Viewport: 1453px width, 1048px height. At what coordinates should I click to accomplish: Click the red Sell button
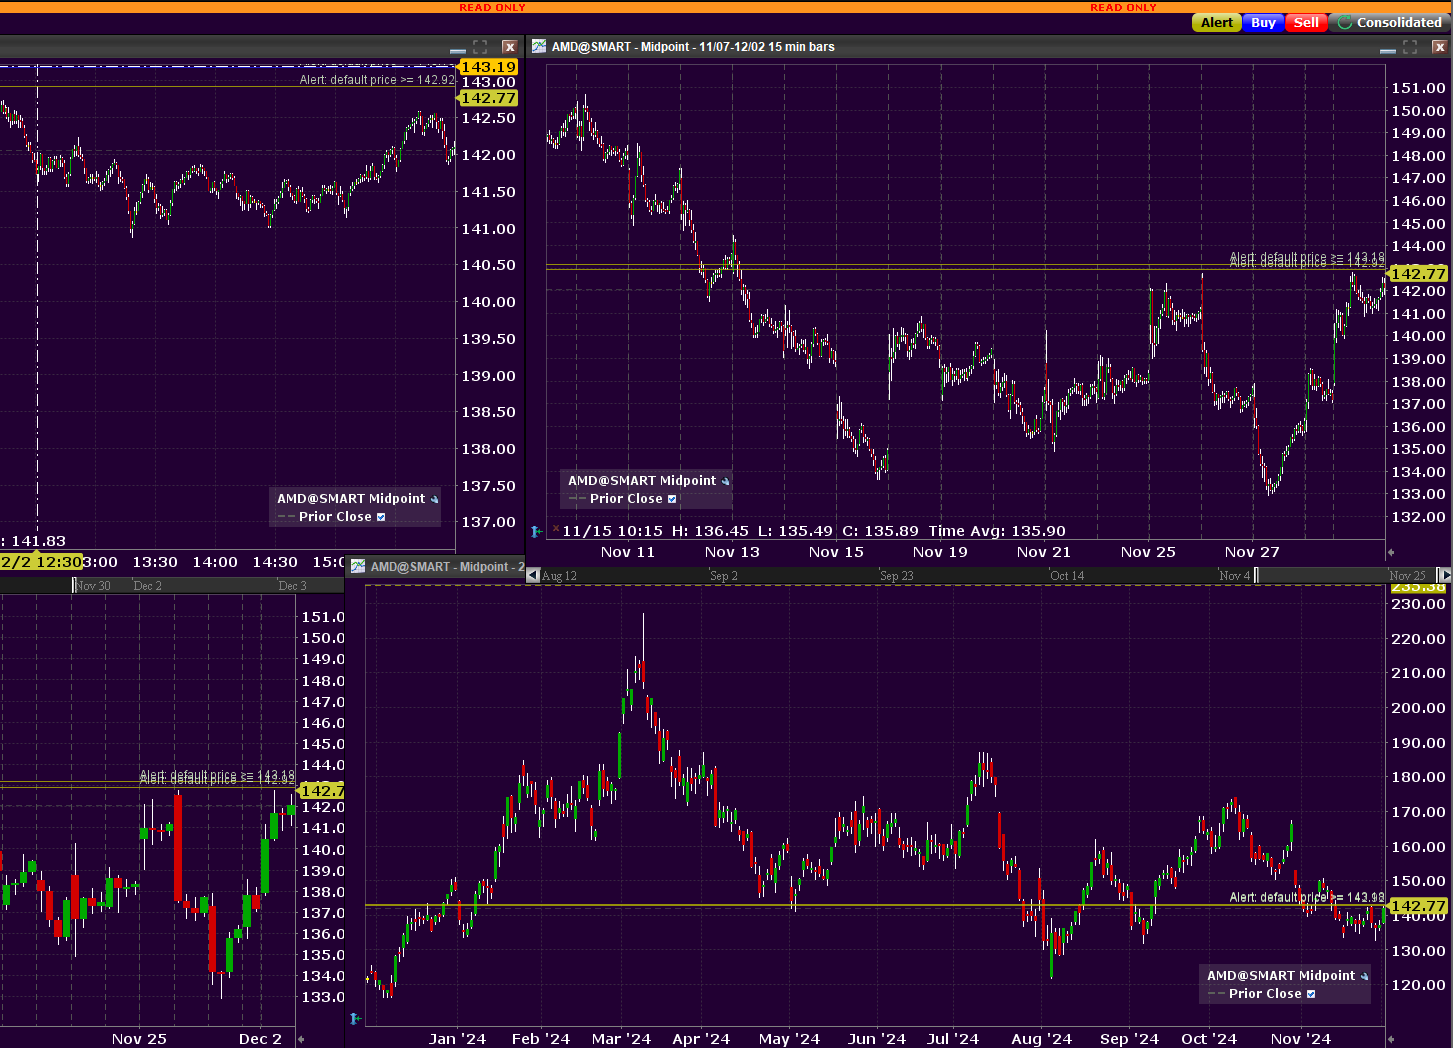pos(1306,23)
